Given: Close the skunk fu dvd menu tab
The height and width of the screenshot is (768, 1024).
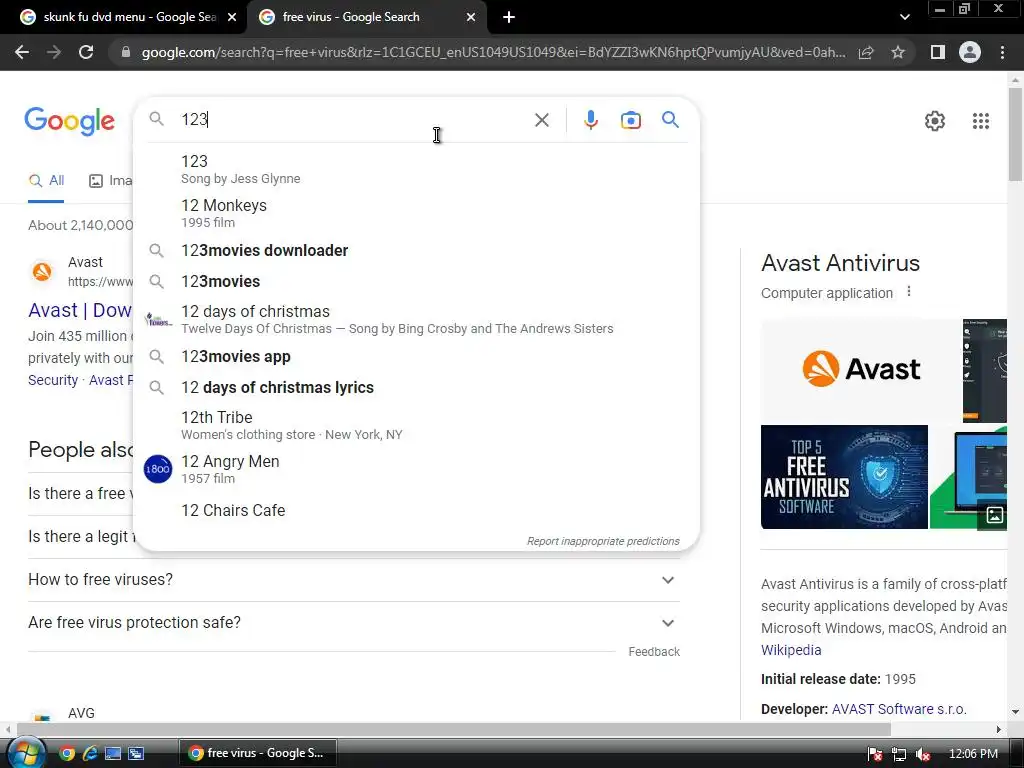Looking at the screenshot, I should (x=232, y=17).
